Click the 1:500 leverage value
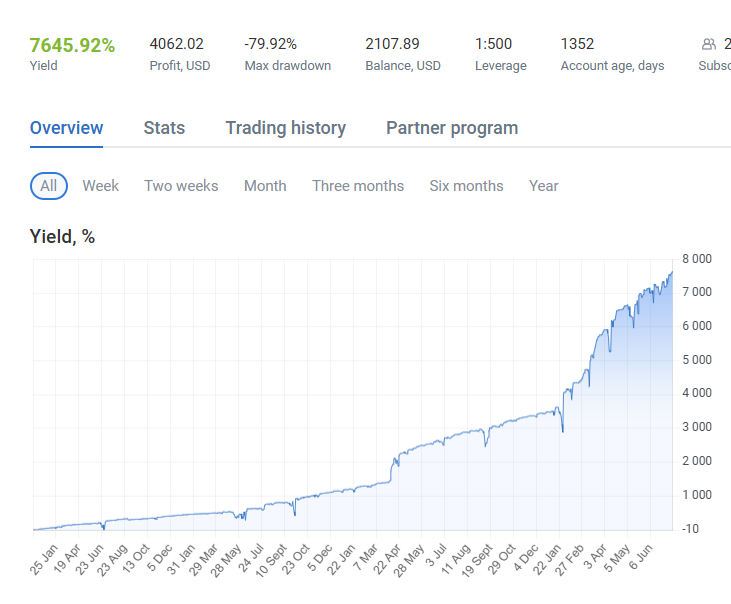The width and height of the screenshot is (731, 604). coord(493,44)
